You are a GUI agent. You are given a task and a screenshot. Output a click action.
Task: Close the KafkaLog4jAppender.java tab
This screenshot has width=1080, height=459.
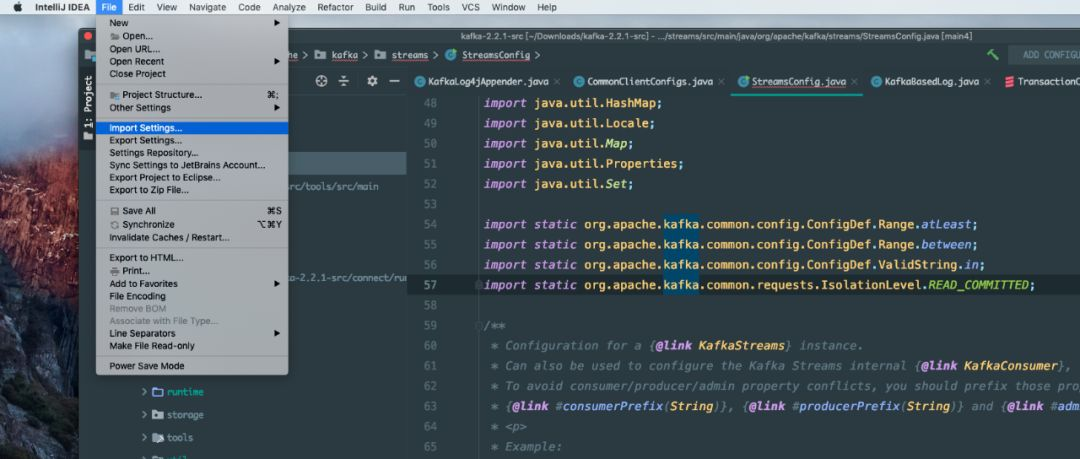coord(557,82)
